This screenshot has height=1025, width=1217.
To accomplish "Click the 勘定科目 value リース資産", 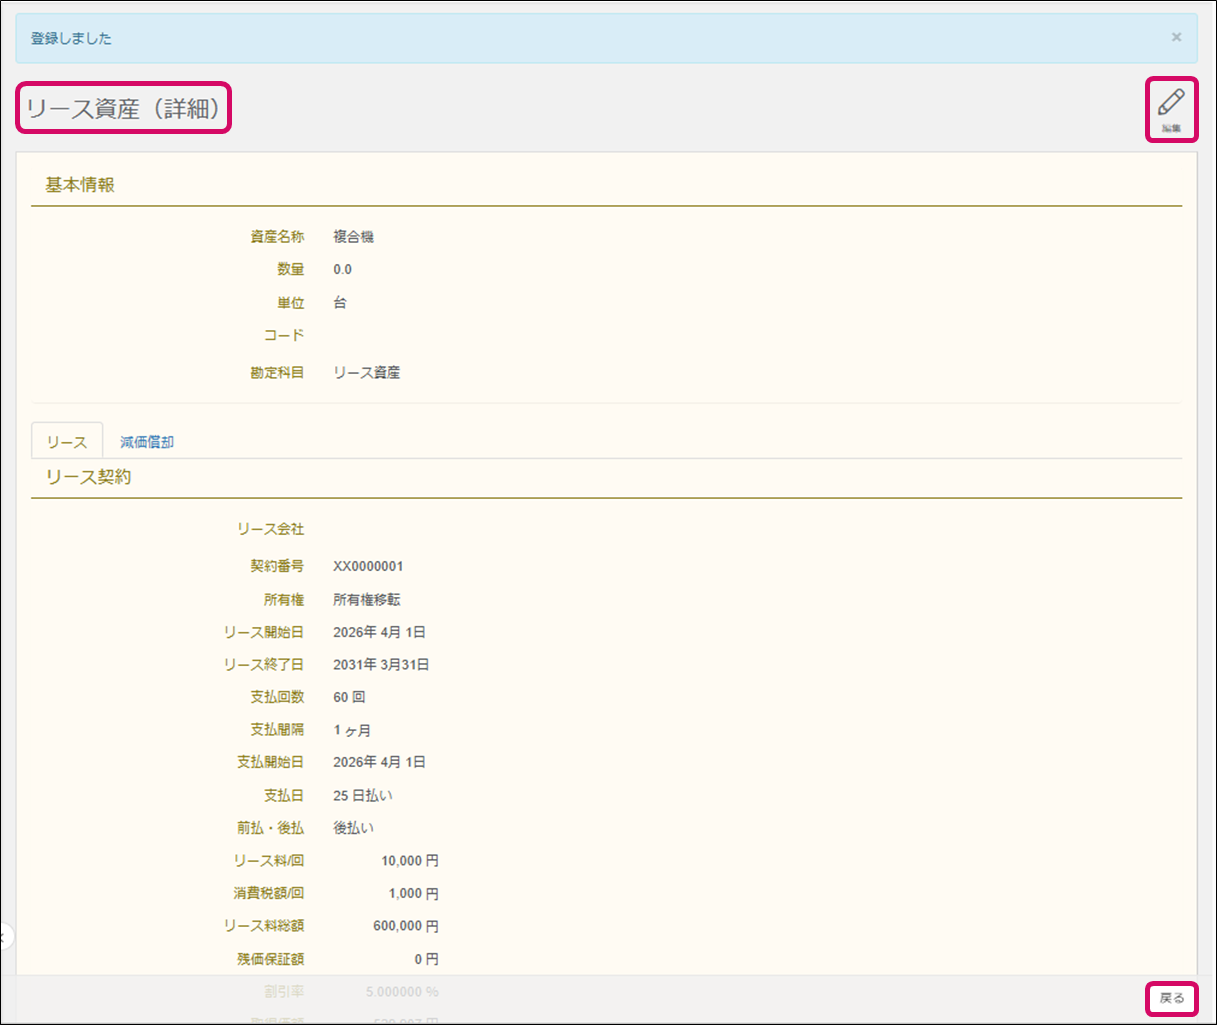I will pos(366,373).
